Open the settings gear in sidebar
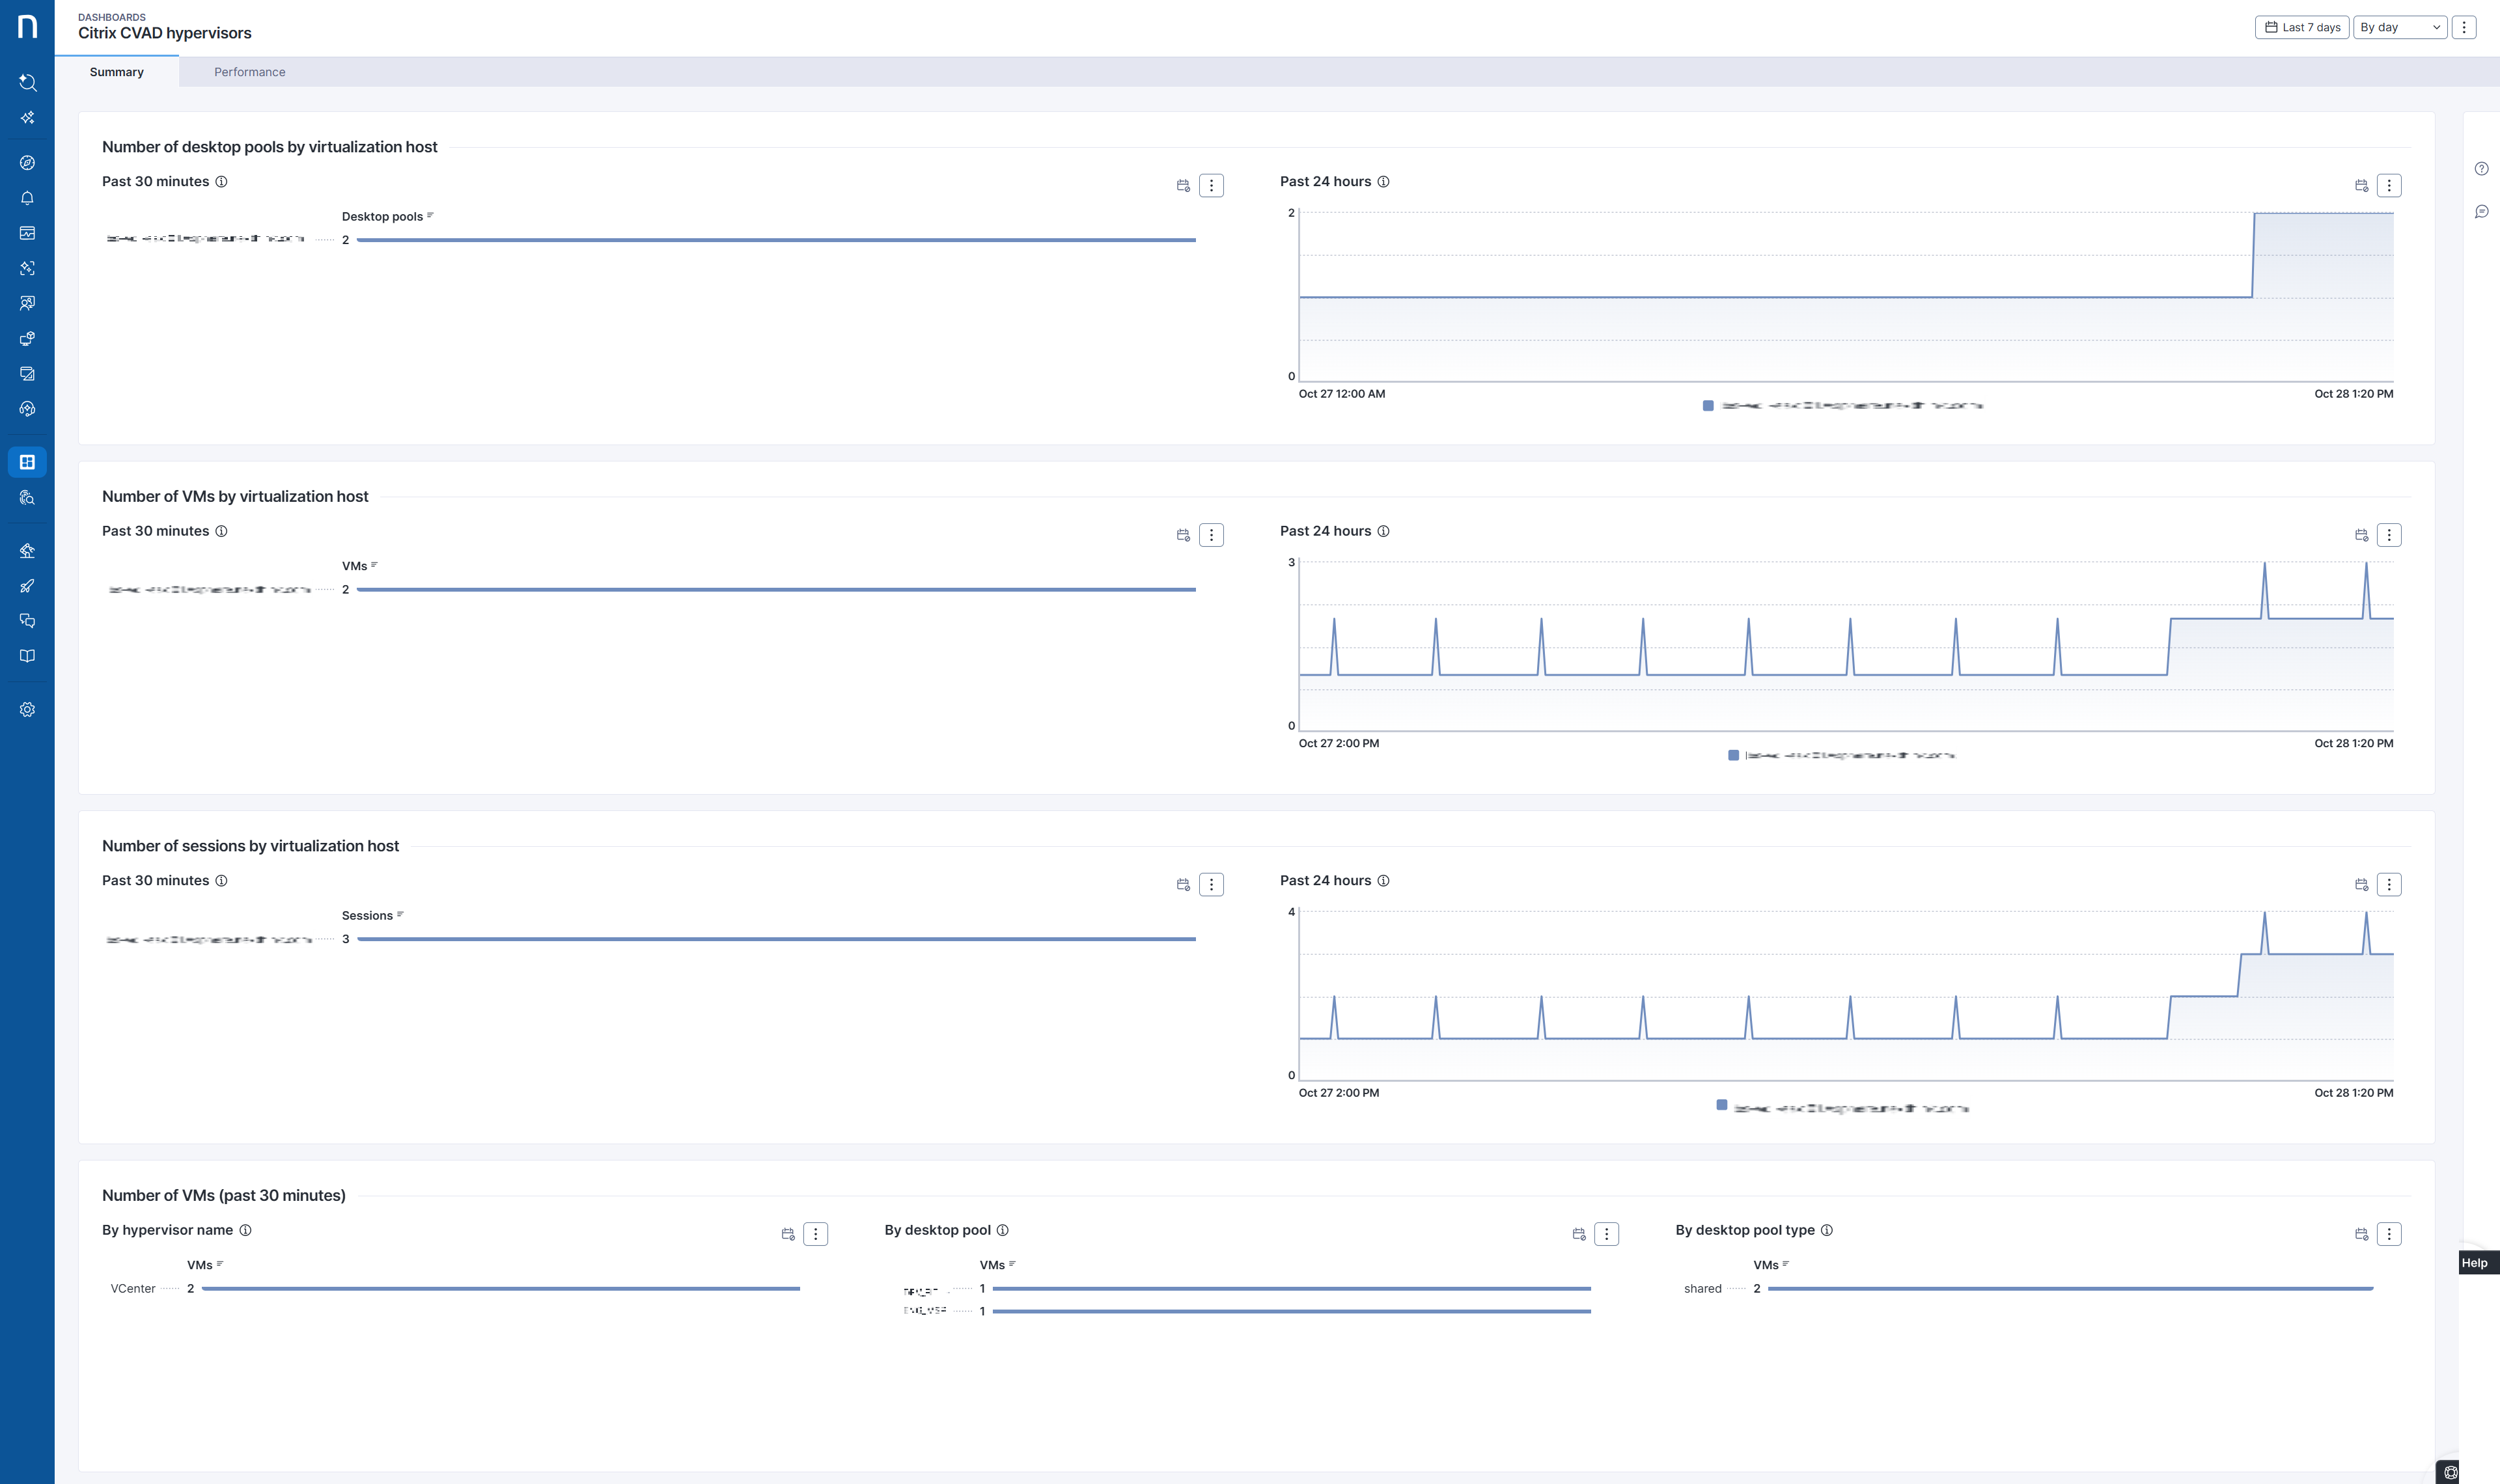2500x1484 pixels. 27,709
